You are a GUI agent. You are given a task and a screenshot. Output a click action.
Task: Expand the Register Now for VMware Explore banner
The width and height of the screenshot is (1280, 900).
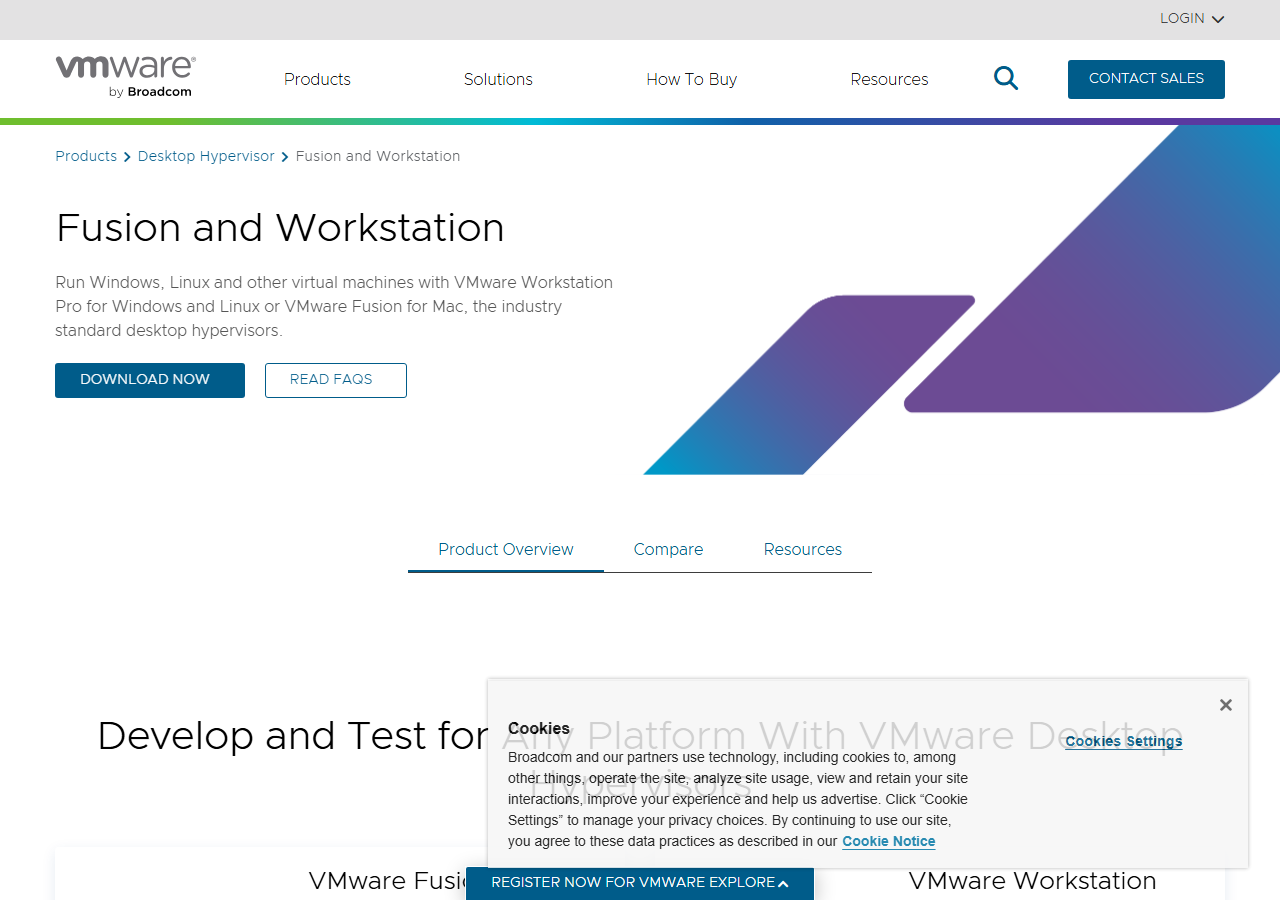pyautogui.click(x=640, y=883)
